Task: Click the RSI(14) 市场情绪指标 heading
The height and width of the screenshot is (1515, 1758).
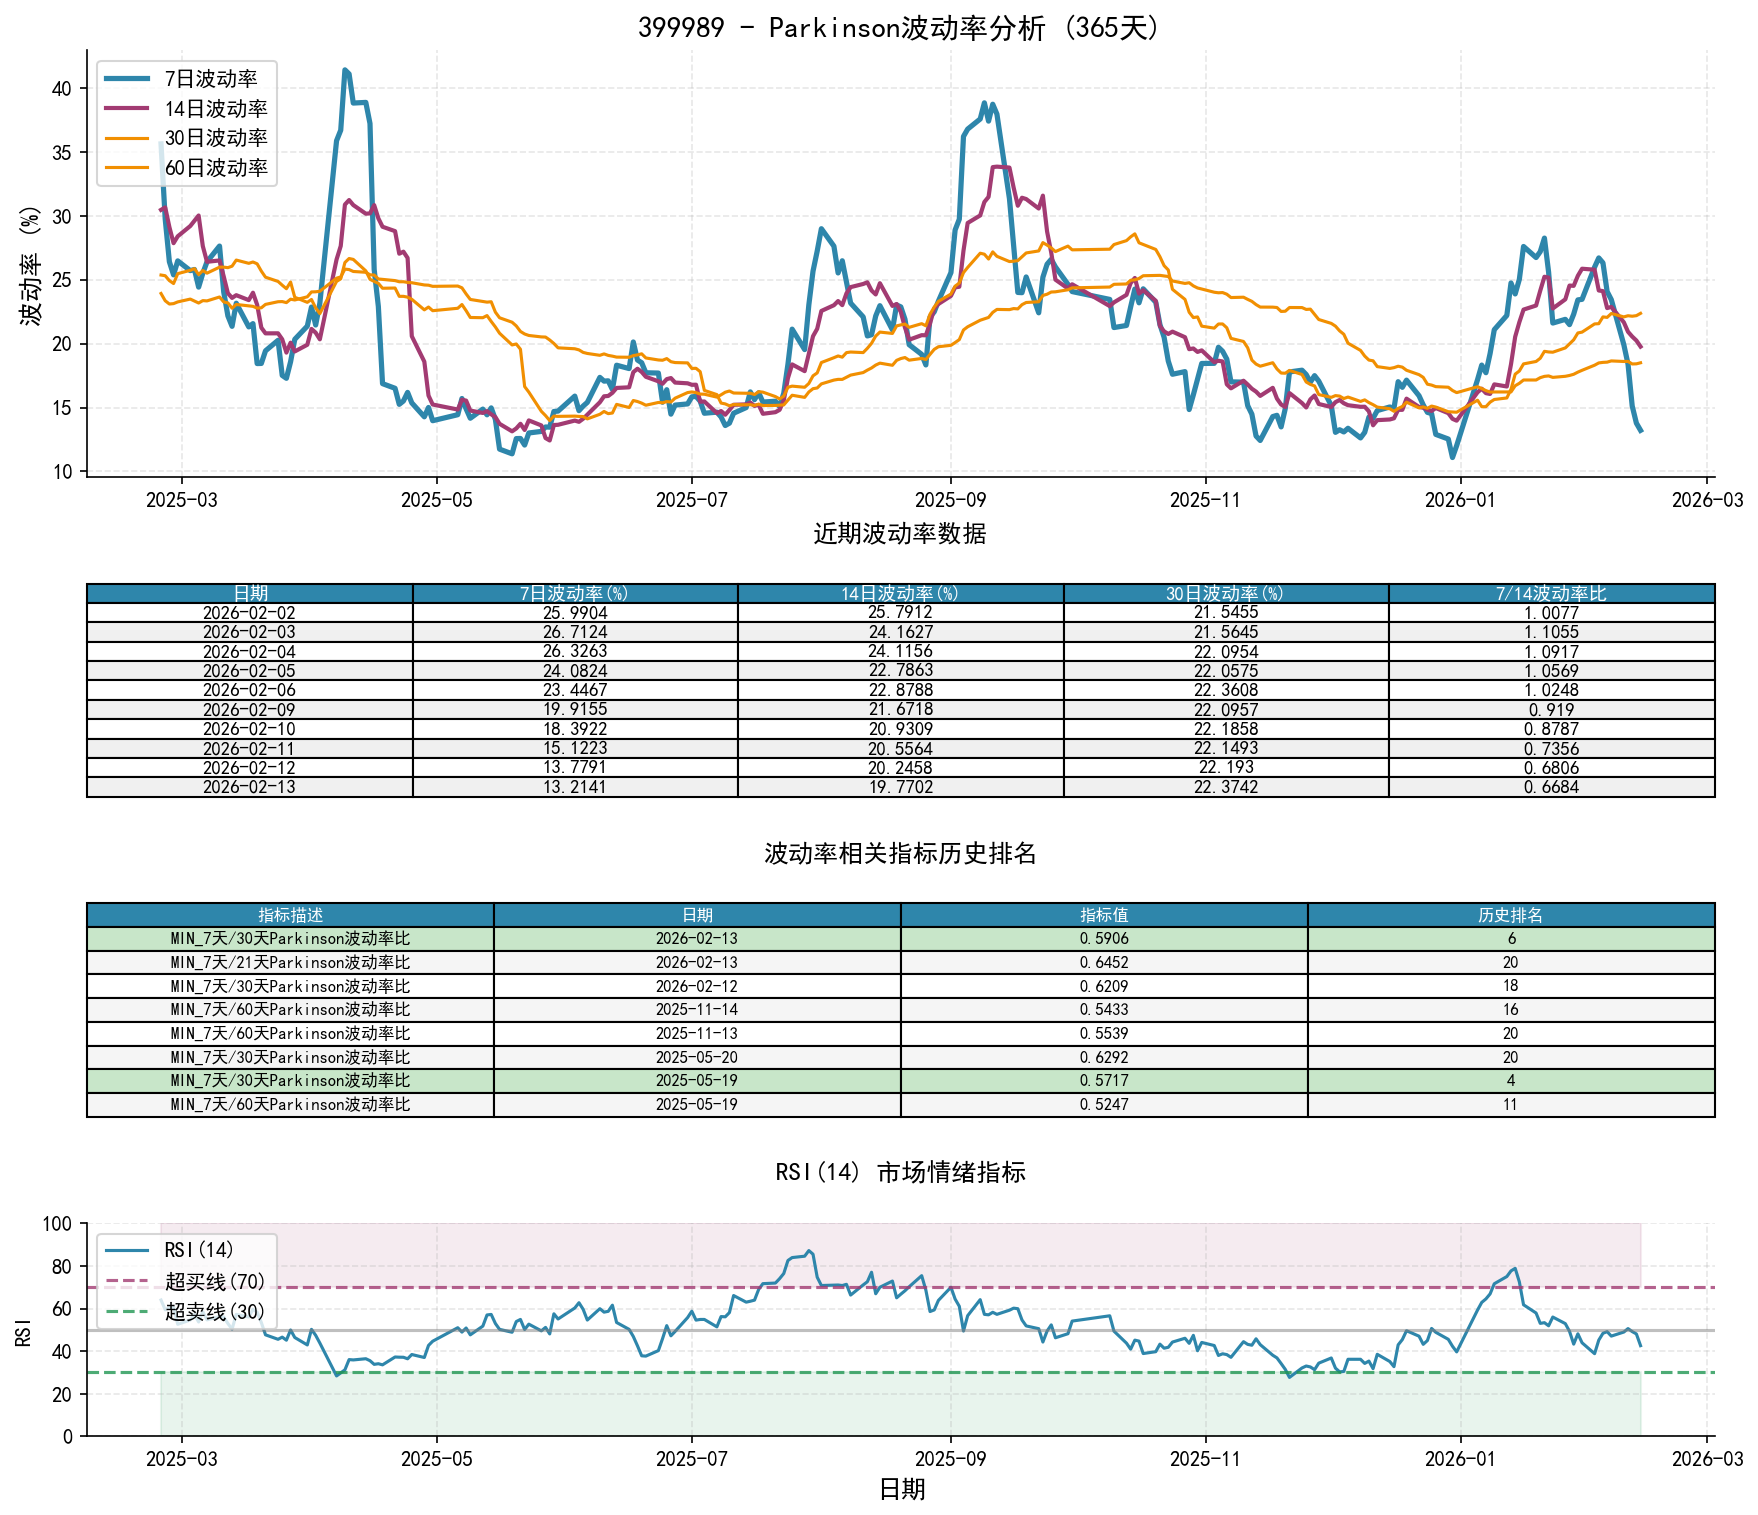Action: click(900, 1172)
